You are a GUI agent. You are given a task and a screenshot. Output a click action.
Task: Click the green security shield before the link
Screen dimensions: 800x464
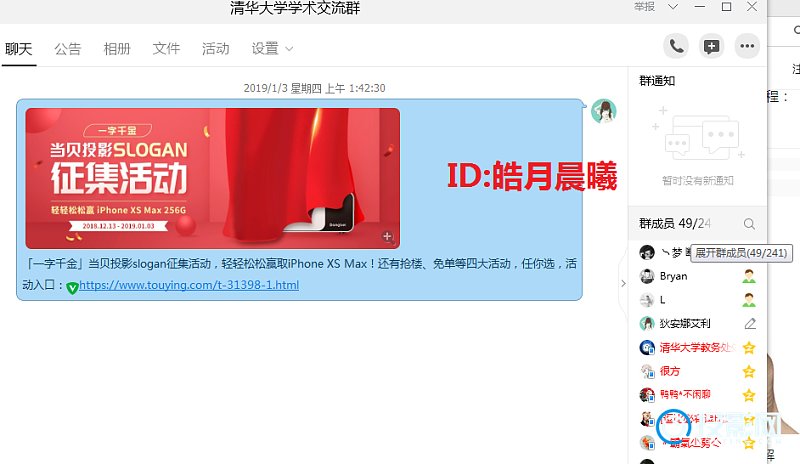72,287
